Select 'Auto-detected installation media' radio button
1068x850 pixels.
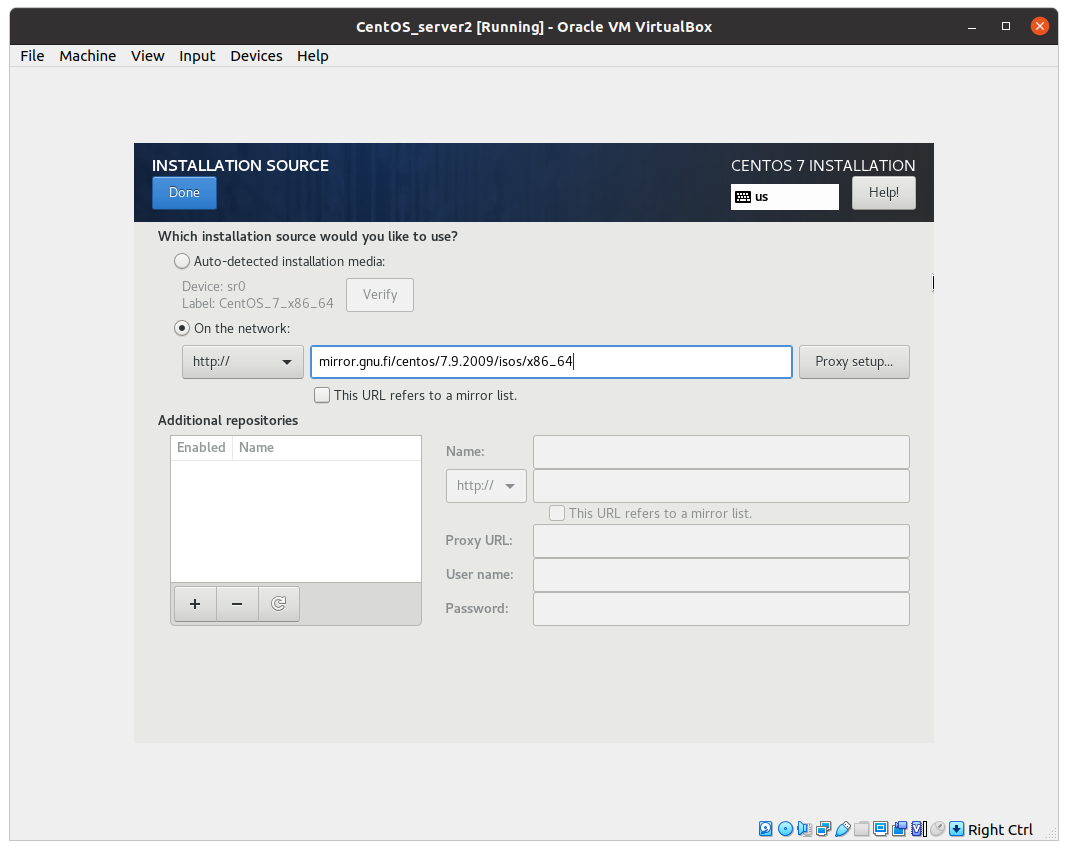coord(181,261)
